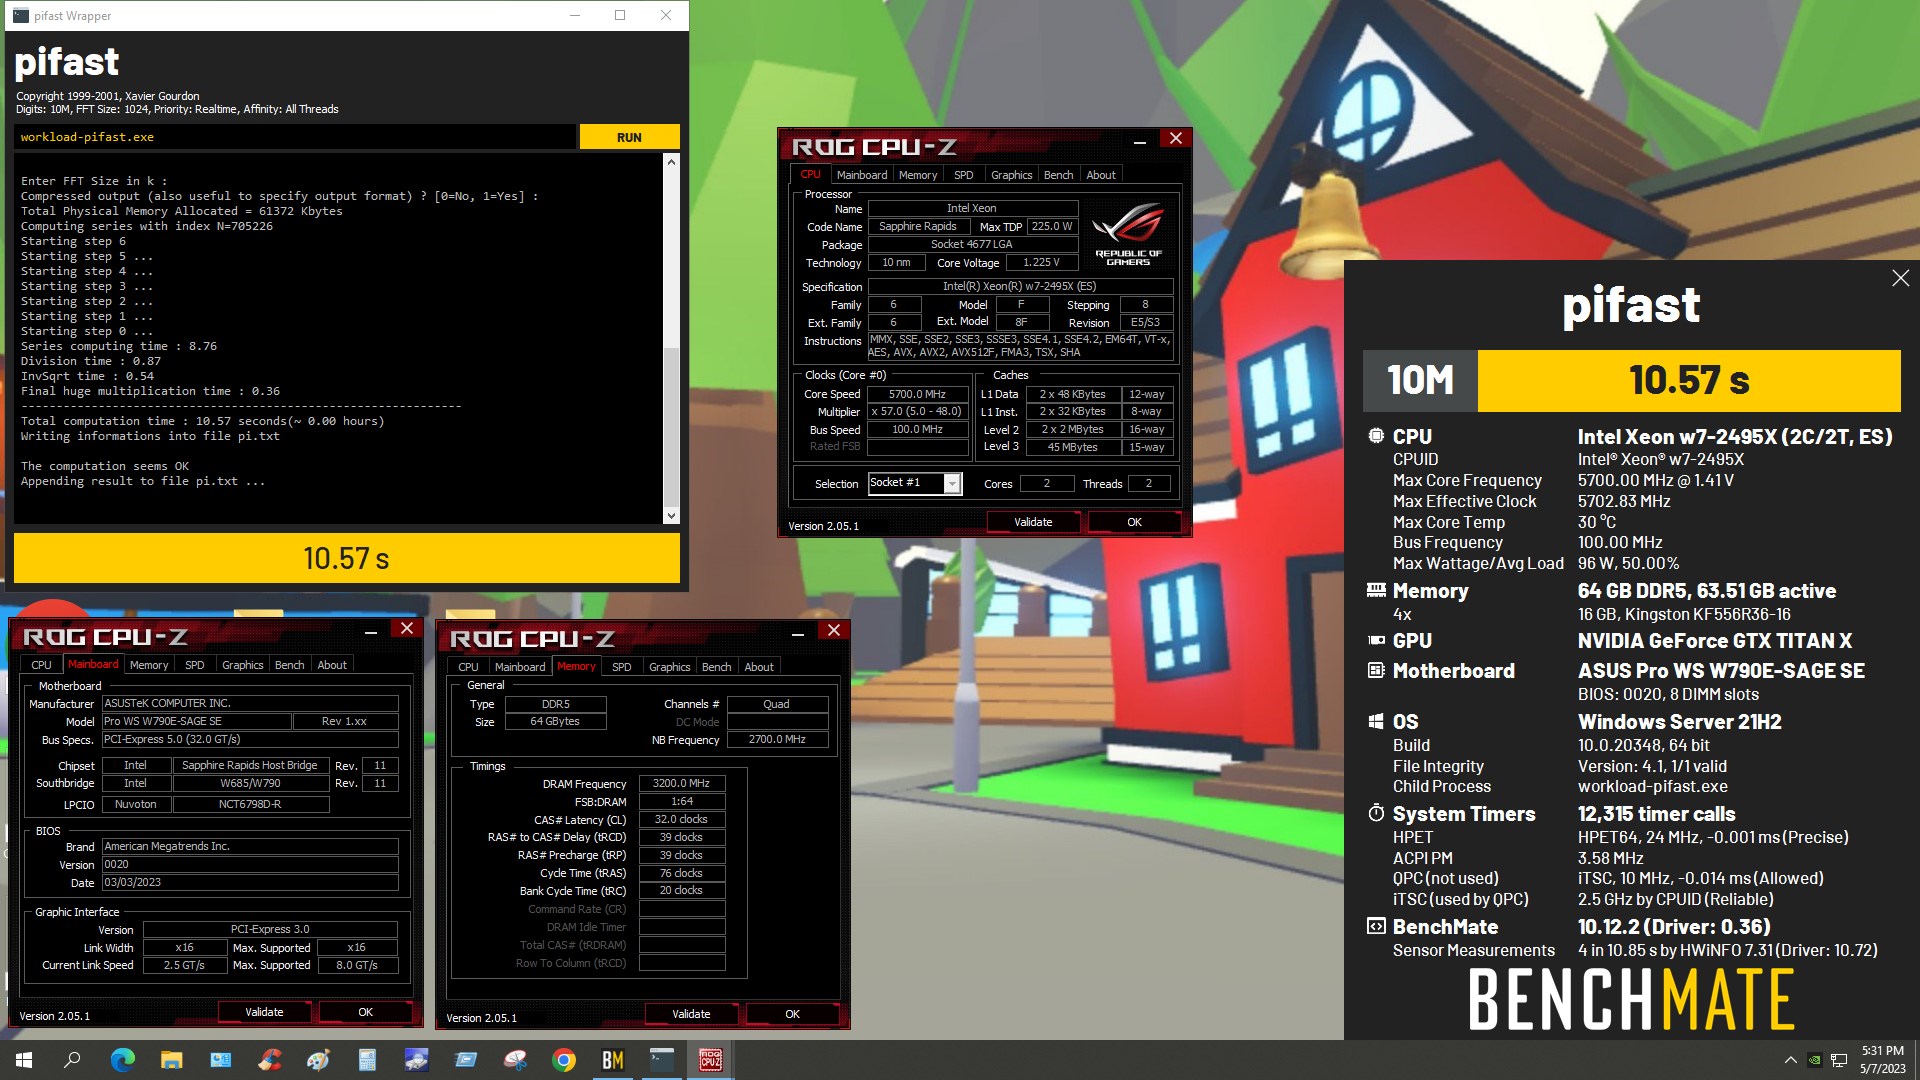Click Max TDP value 225.0 W

click(1052, 227)
